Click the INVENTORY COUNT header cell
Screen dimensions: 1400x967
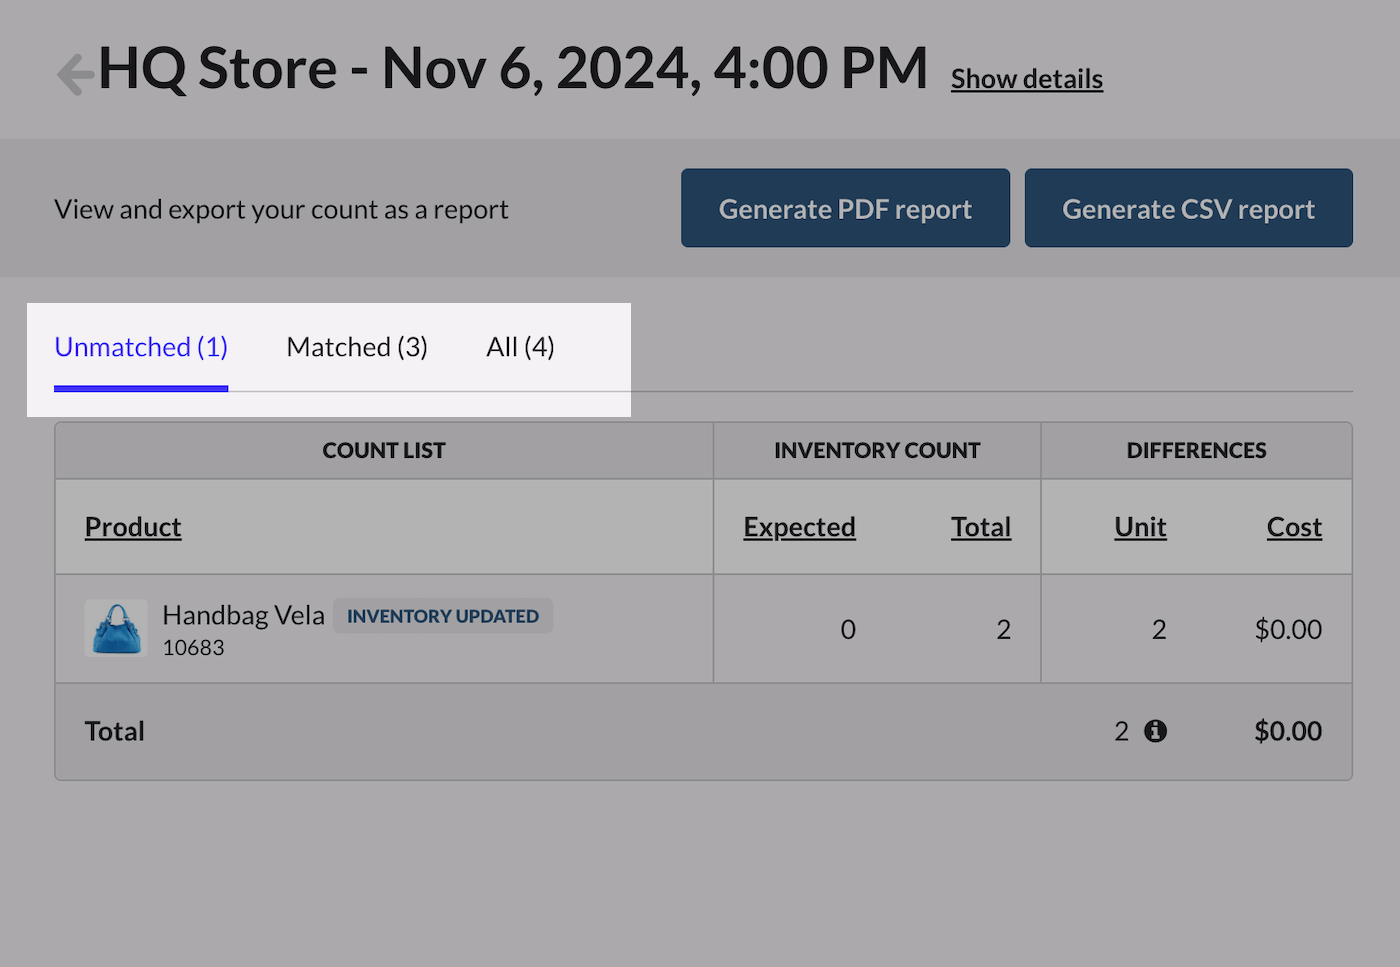877,451
